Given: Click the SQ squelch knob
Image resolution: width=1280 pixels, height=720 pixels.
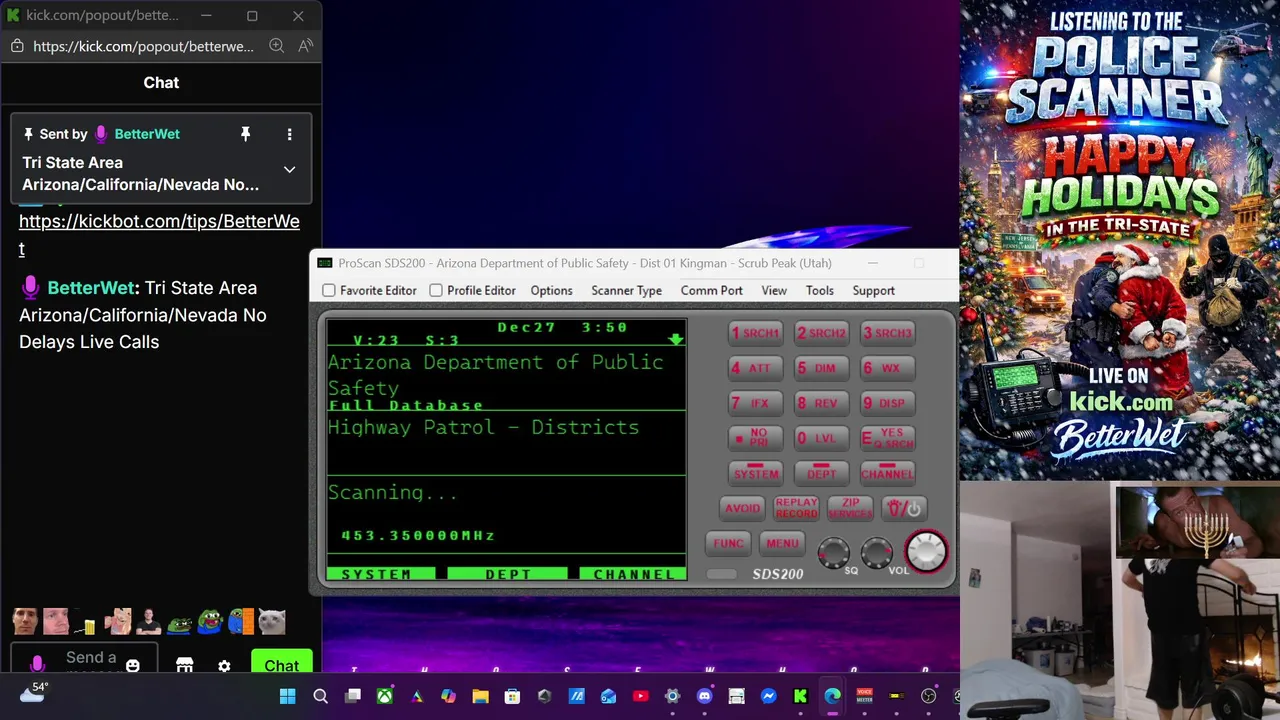Looking at the screenshot, I should click(x=834, y=552).
